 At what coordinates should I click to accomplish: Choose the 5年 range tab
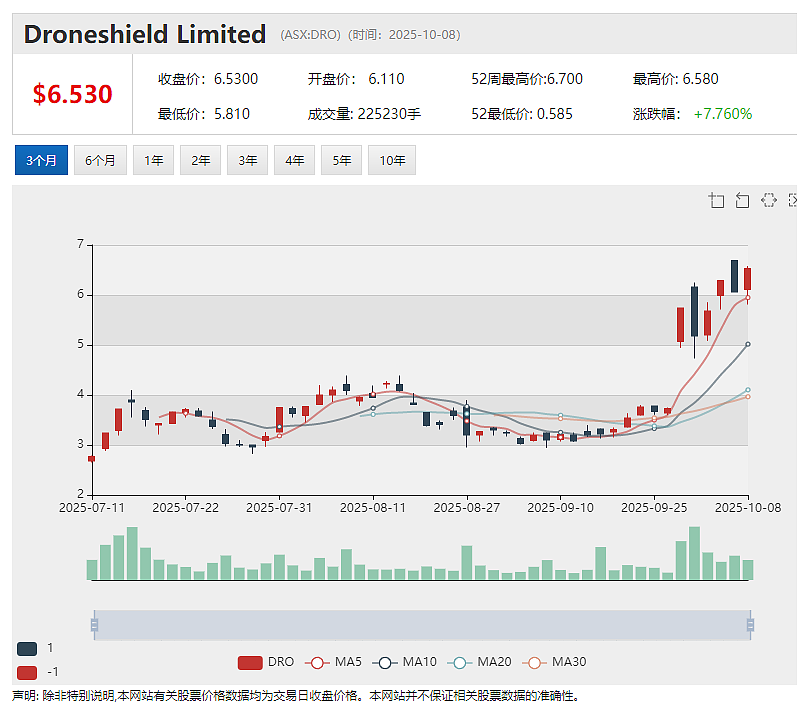[x=341, y=160]
